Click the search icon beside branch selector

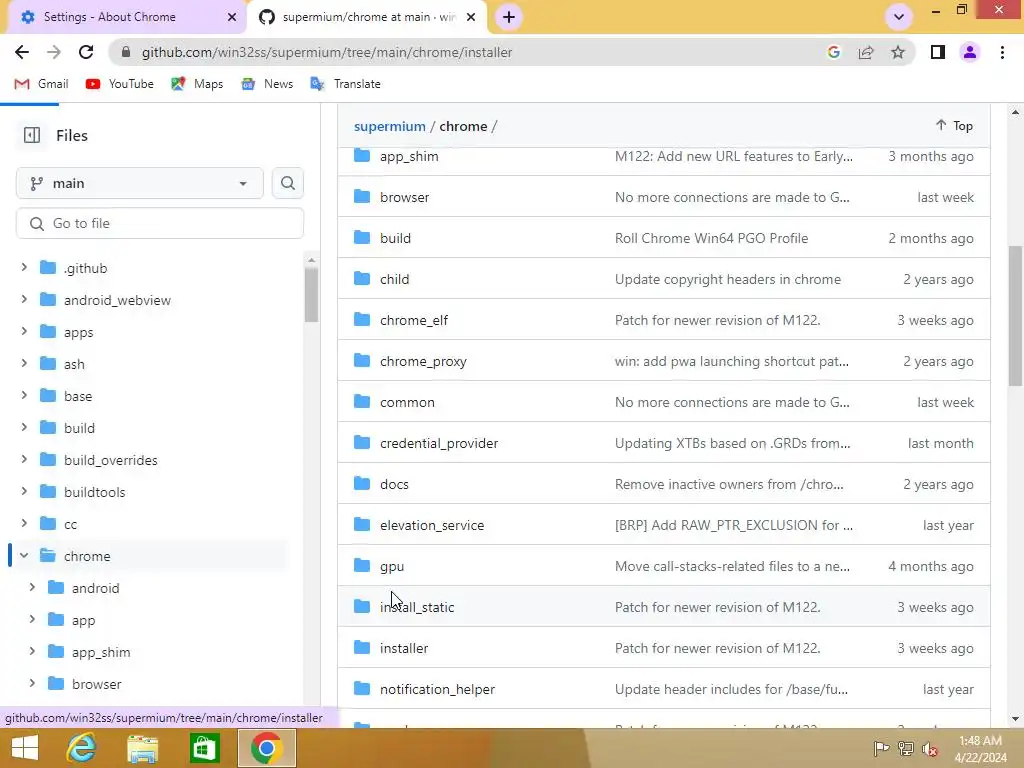click(x=287, y=184)
